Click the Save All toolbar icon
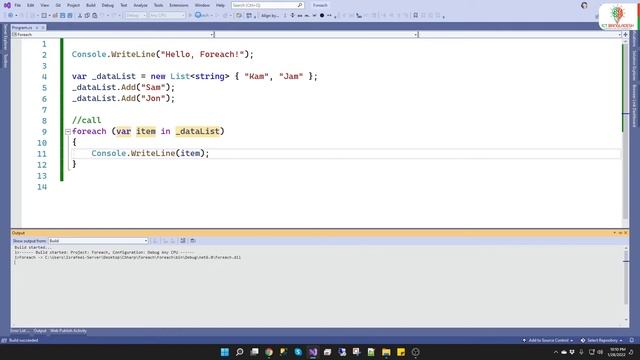 coord(70,16)
